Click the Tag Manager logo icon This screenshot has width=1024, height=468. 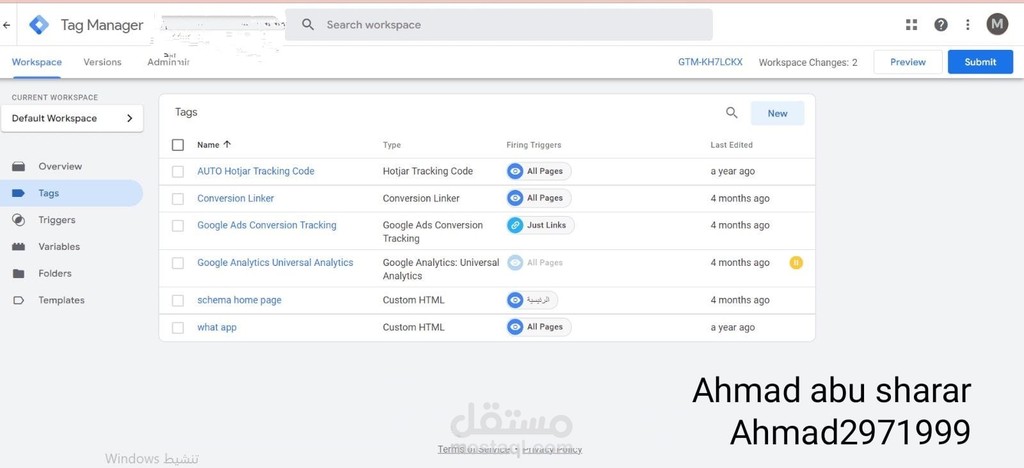point(39,25)
